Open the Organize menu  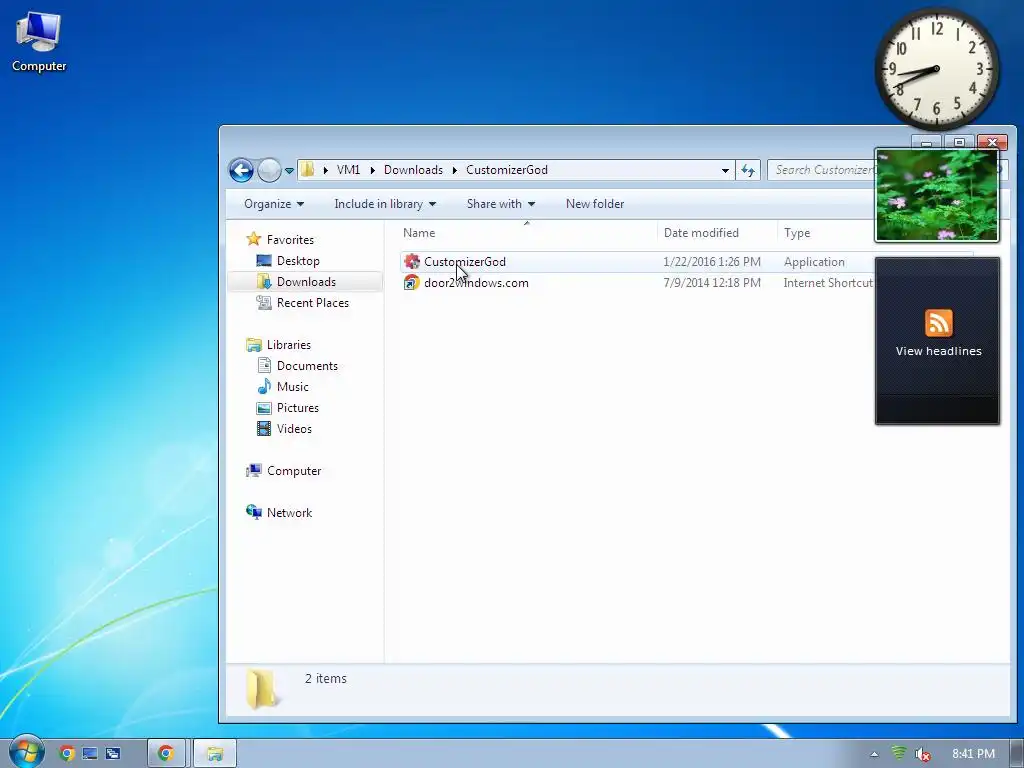click(274, 204)
